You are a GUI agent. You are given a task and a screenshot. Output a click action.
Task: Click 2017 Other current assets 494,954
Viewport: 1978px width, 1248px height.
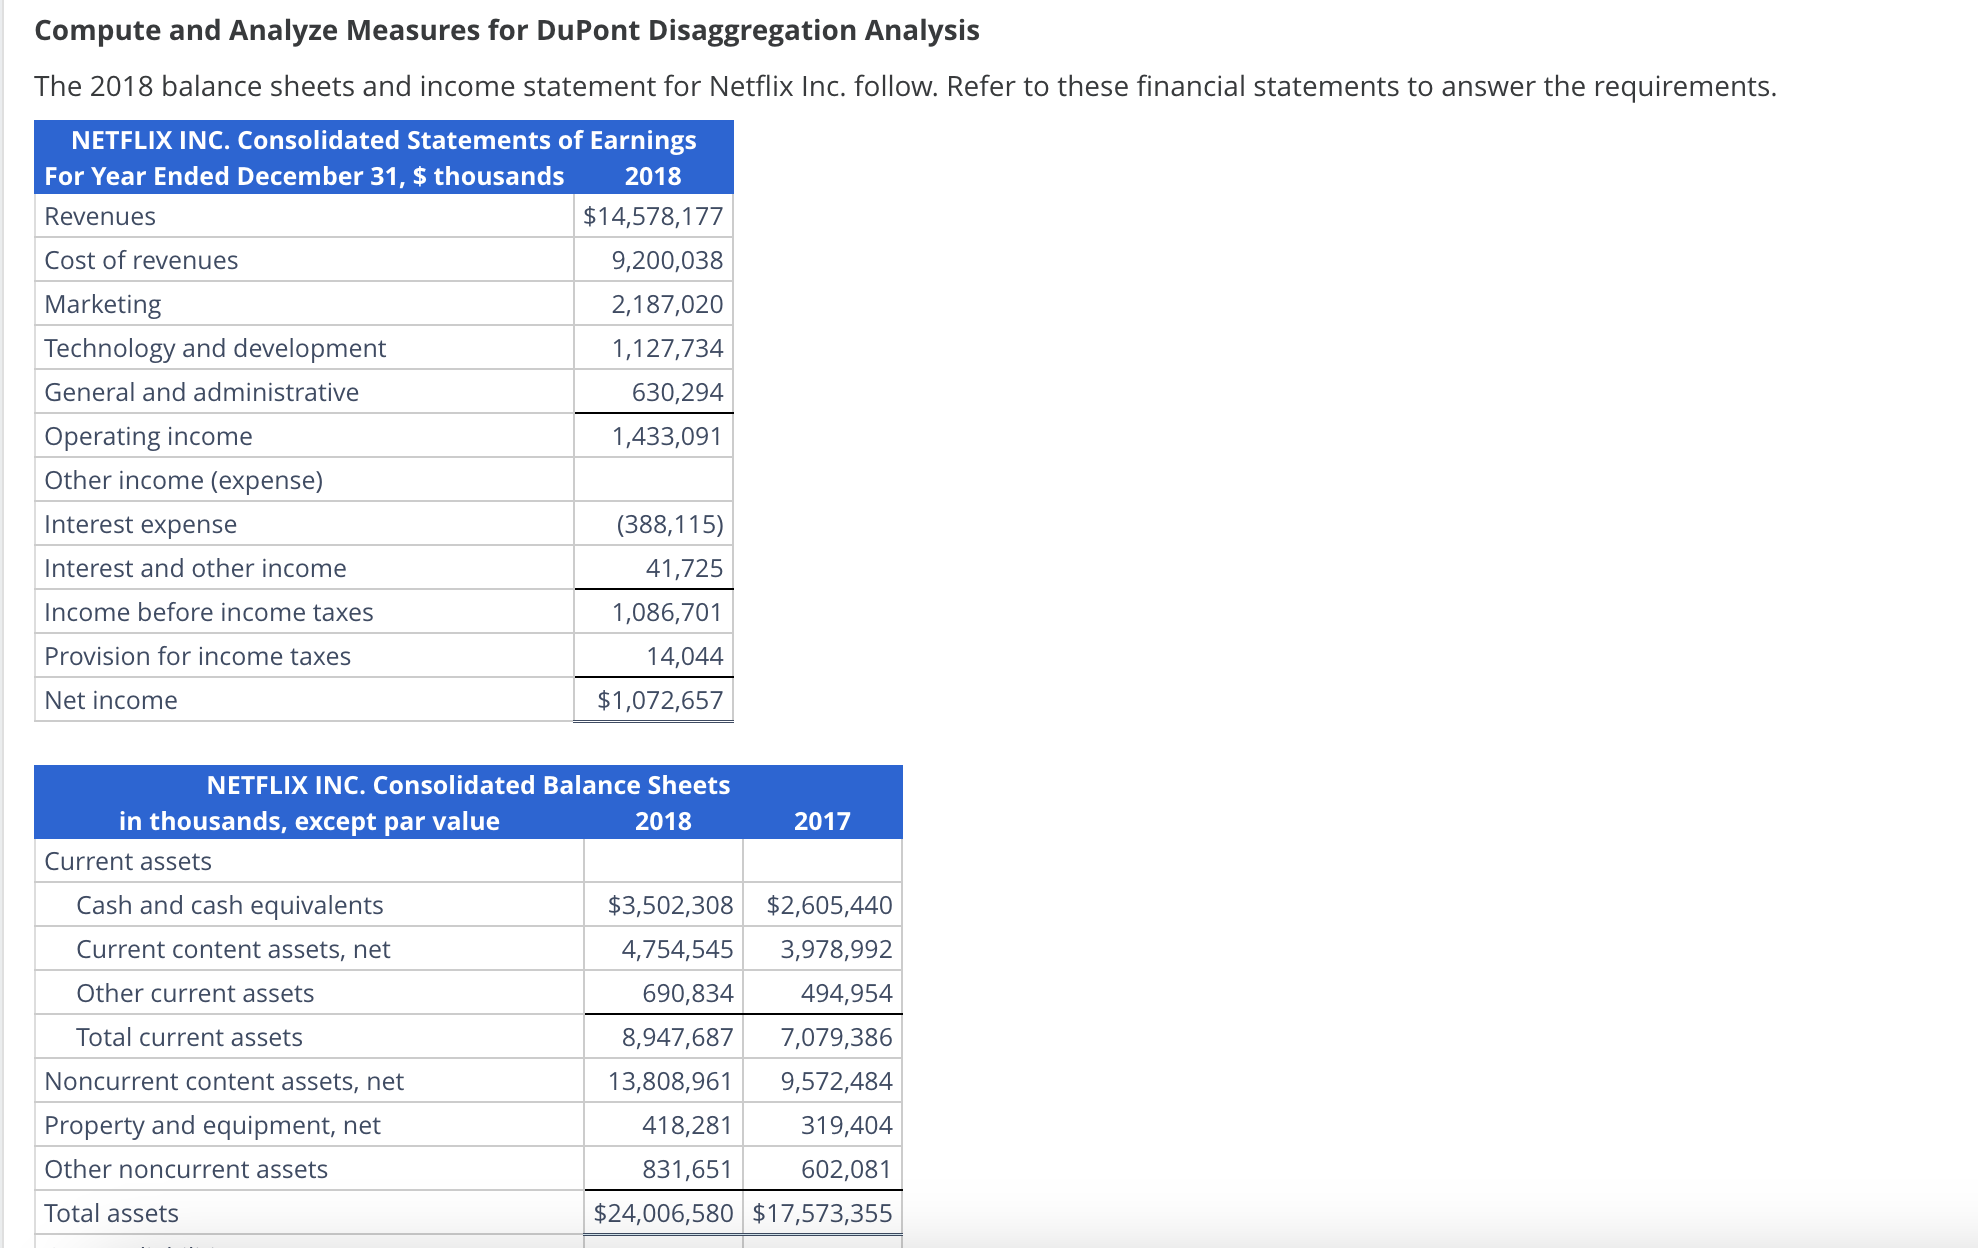pyautogui.click(x=846, y=993)
